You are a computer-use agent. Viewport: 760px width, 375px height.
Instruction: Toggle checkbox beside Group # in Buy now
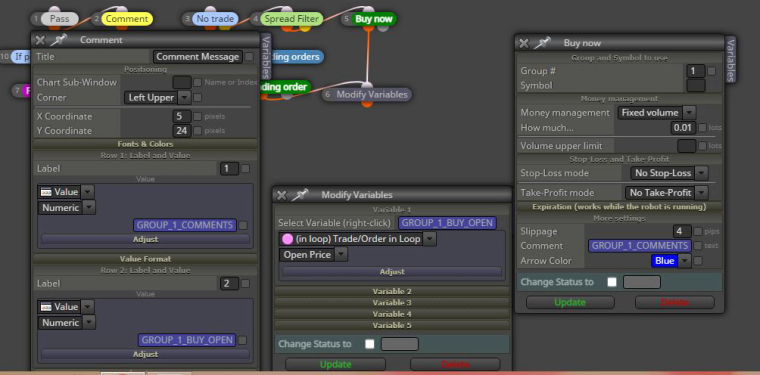tap(711, 71)
